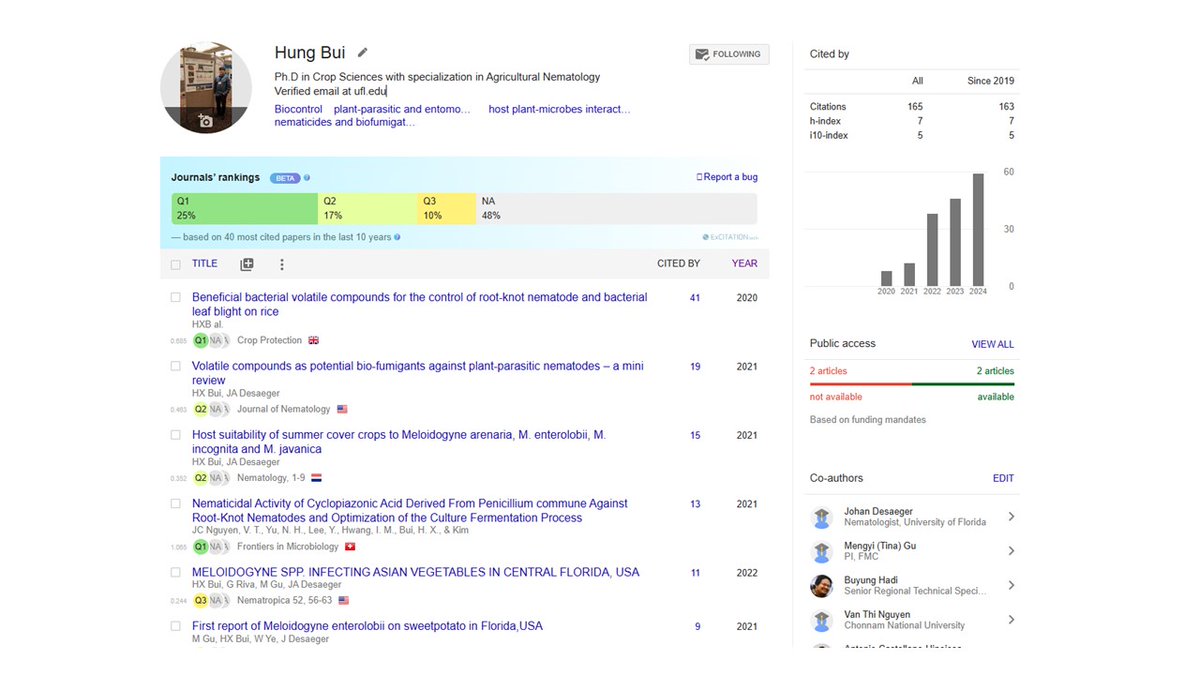Open 'Beneficial bacterial volatile compounds' article
The height and width of the screenshot is (675, 1200).
tap(419, 304)
